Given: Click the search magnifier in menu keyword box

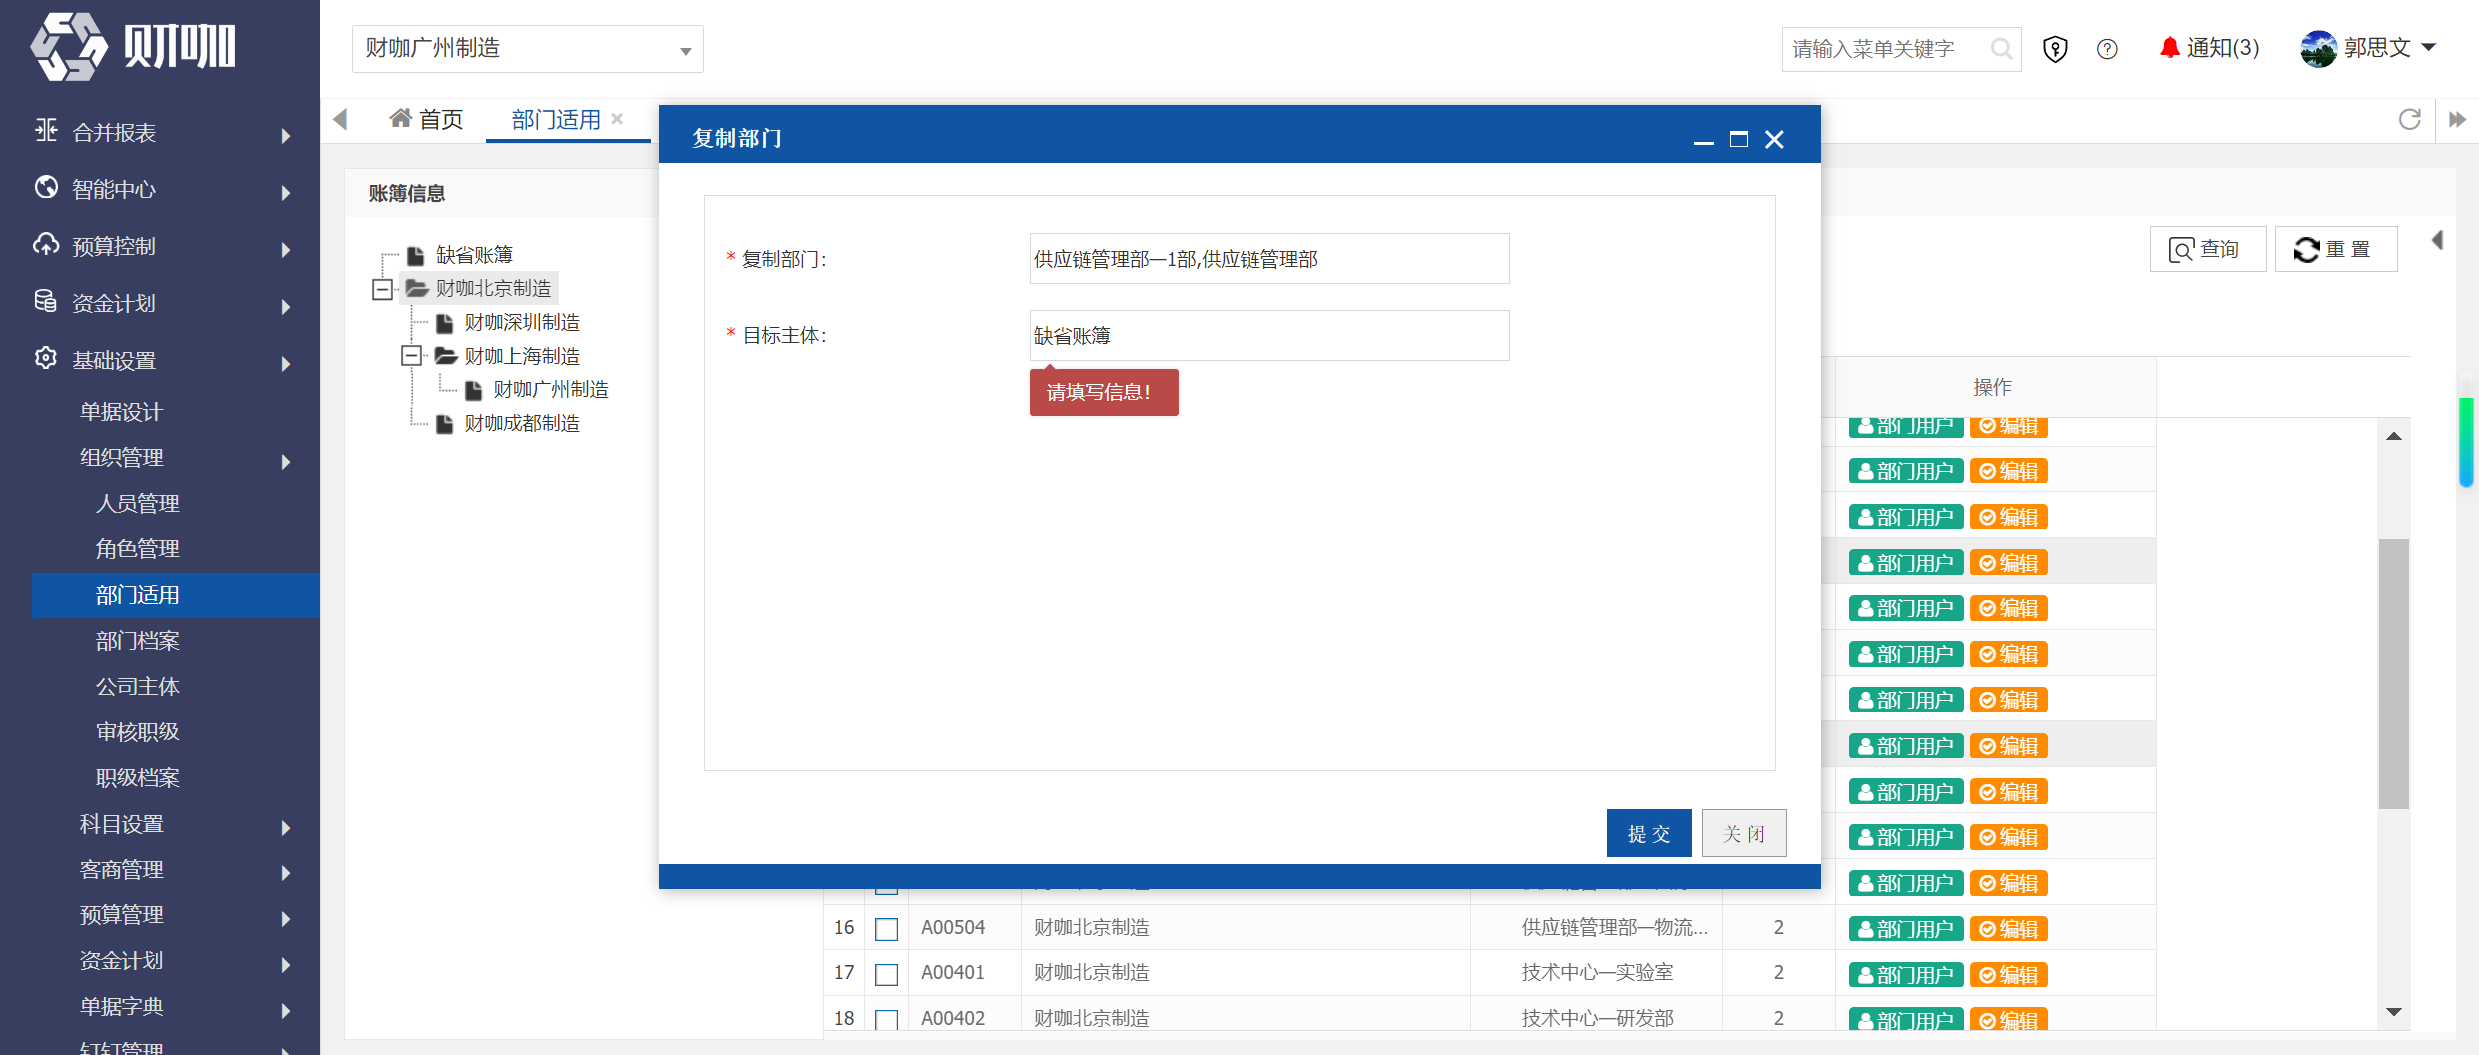Looking at the screenshot, I should pos(2001,49).
